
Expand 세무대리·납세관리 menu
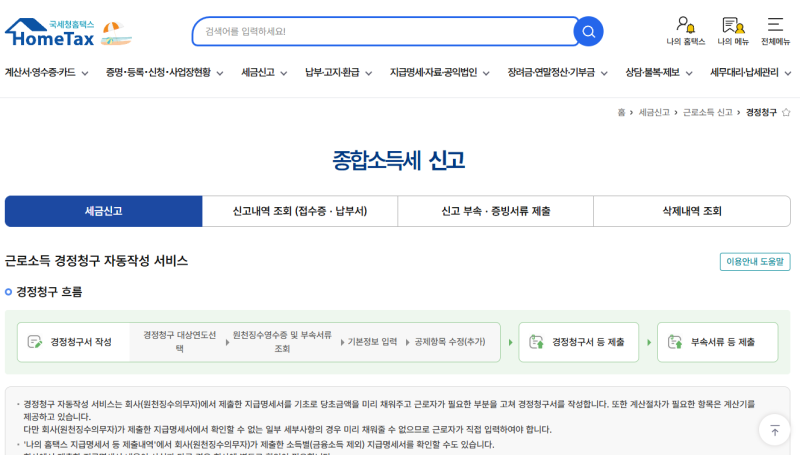(x=751, y=73)
